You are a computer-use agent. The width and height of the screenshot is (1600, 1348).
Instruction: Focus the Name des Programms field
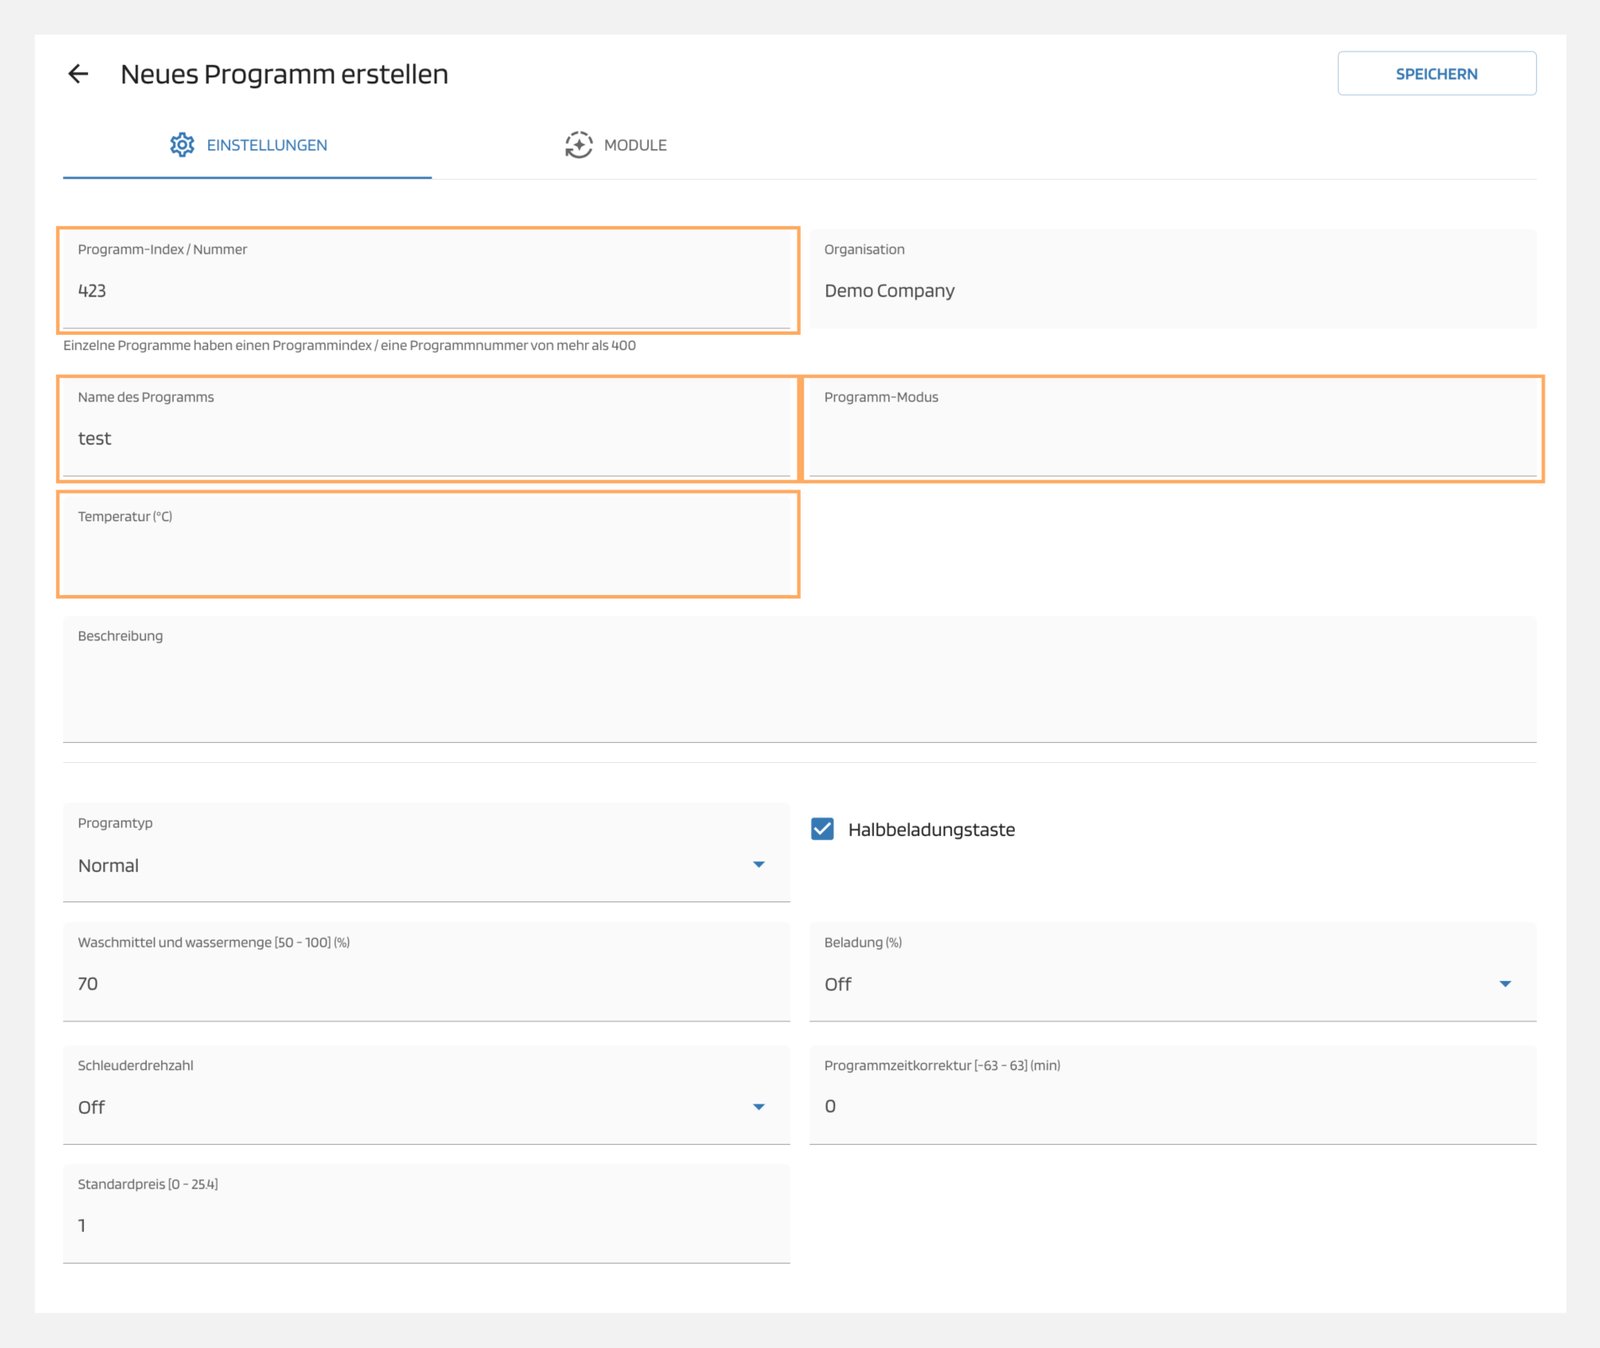coord(427,439)
